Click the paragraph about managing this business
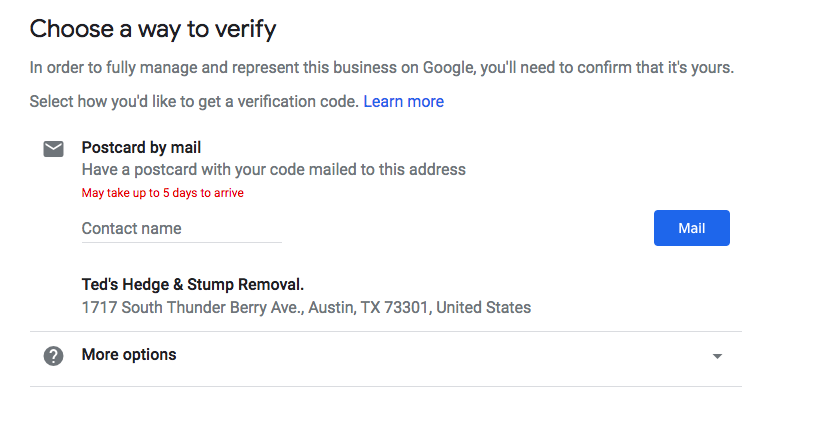Screen dimensions: 813x425 382,69
